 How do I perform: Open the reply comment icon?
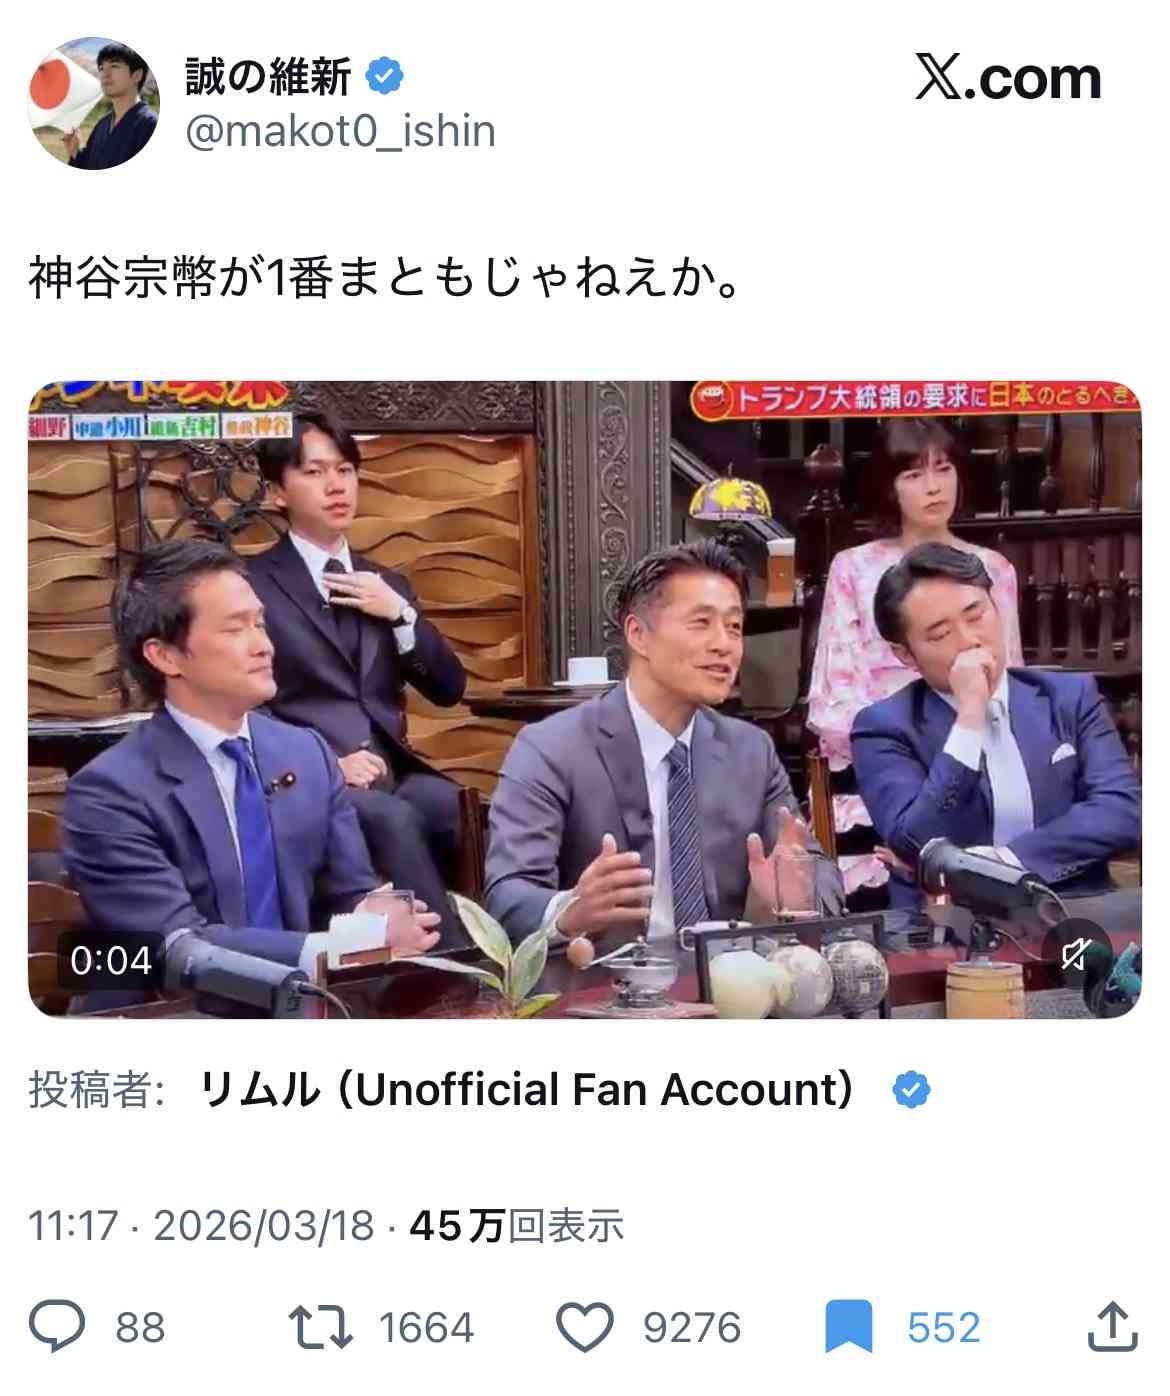point(60,1327)
